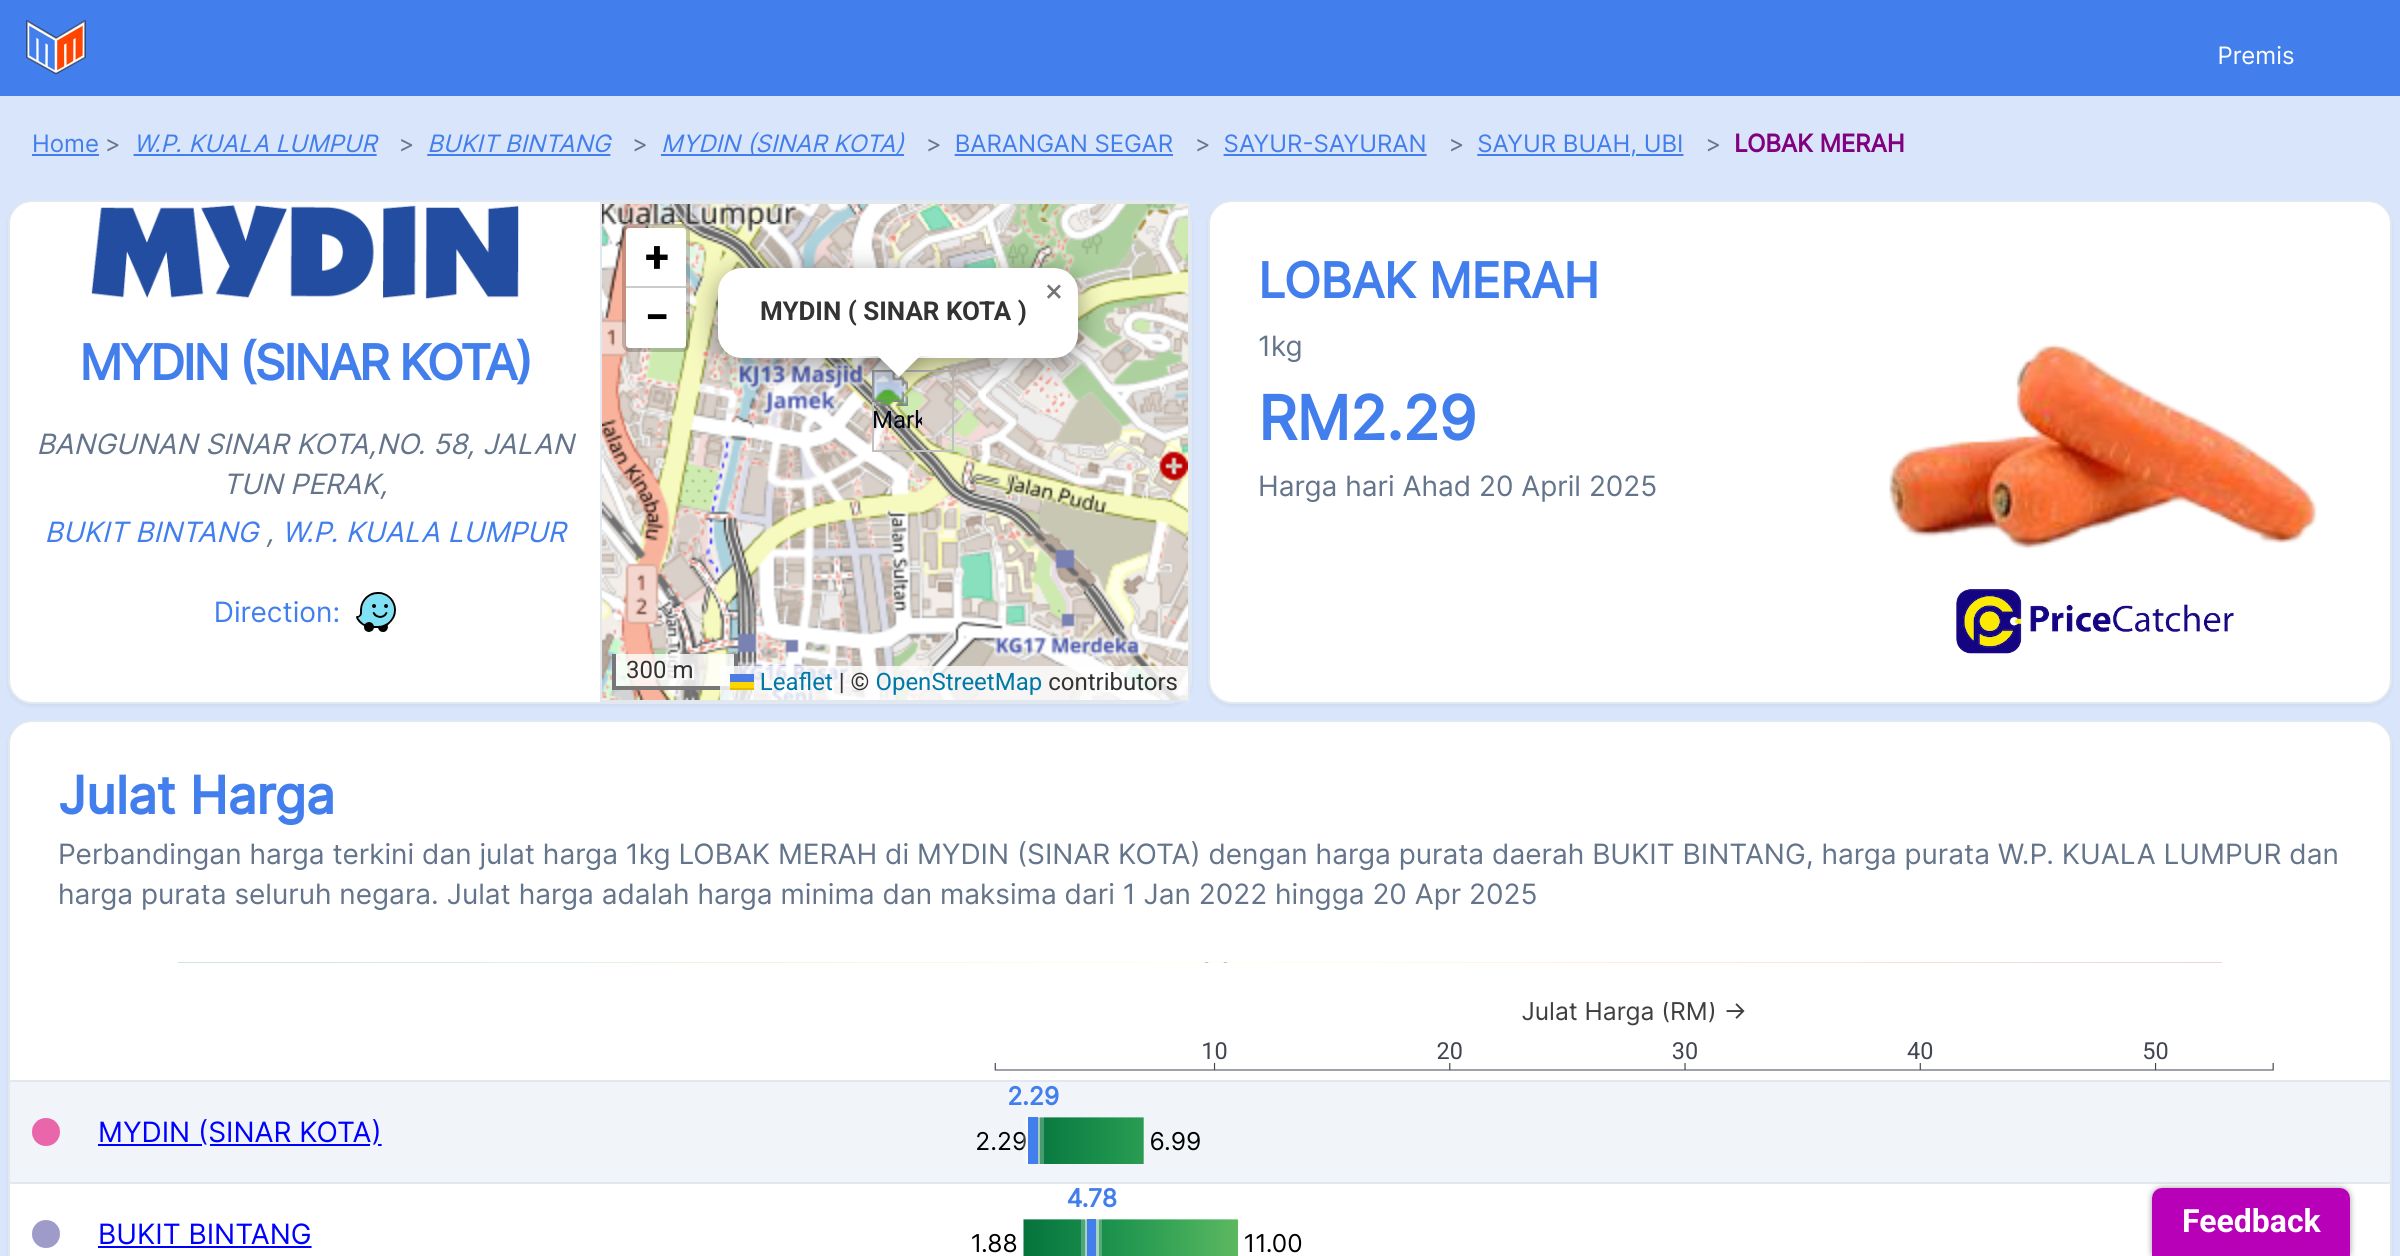Open the Premis menu item
Screen dimensions: 2400x1256
(x=2255, y=55)
